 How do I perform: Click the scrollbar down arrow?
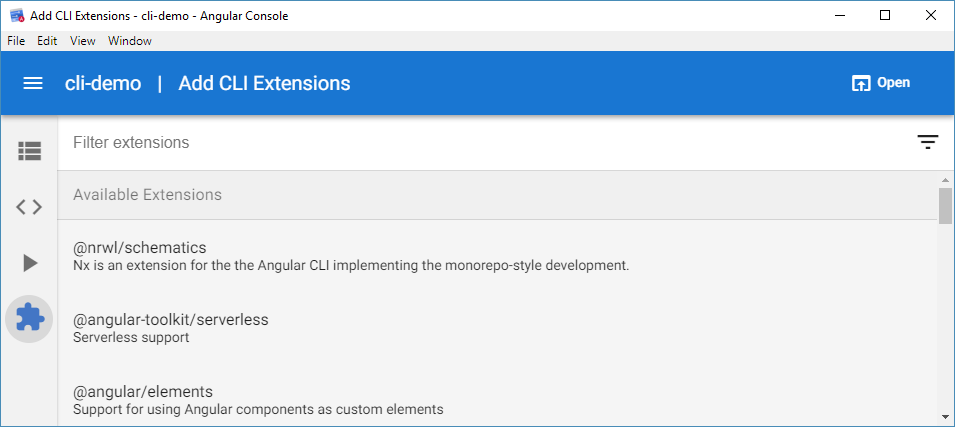(945, 417)
